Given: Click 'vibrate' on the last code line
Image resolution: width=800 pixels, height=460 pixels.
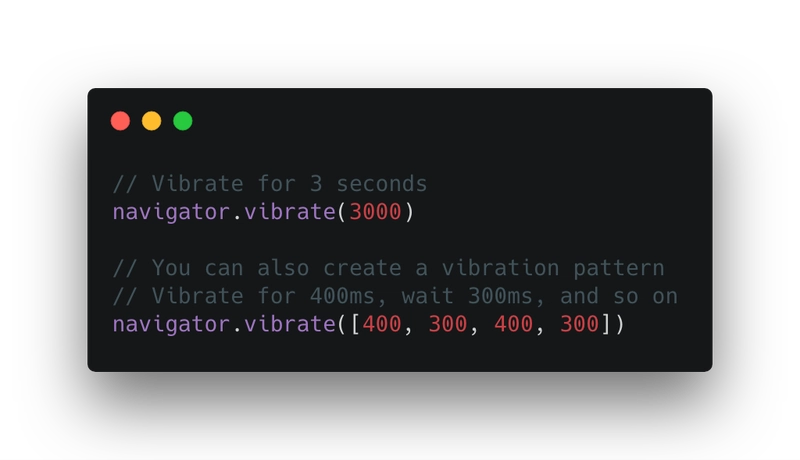Looking at the screenshot, I should 290,324.
